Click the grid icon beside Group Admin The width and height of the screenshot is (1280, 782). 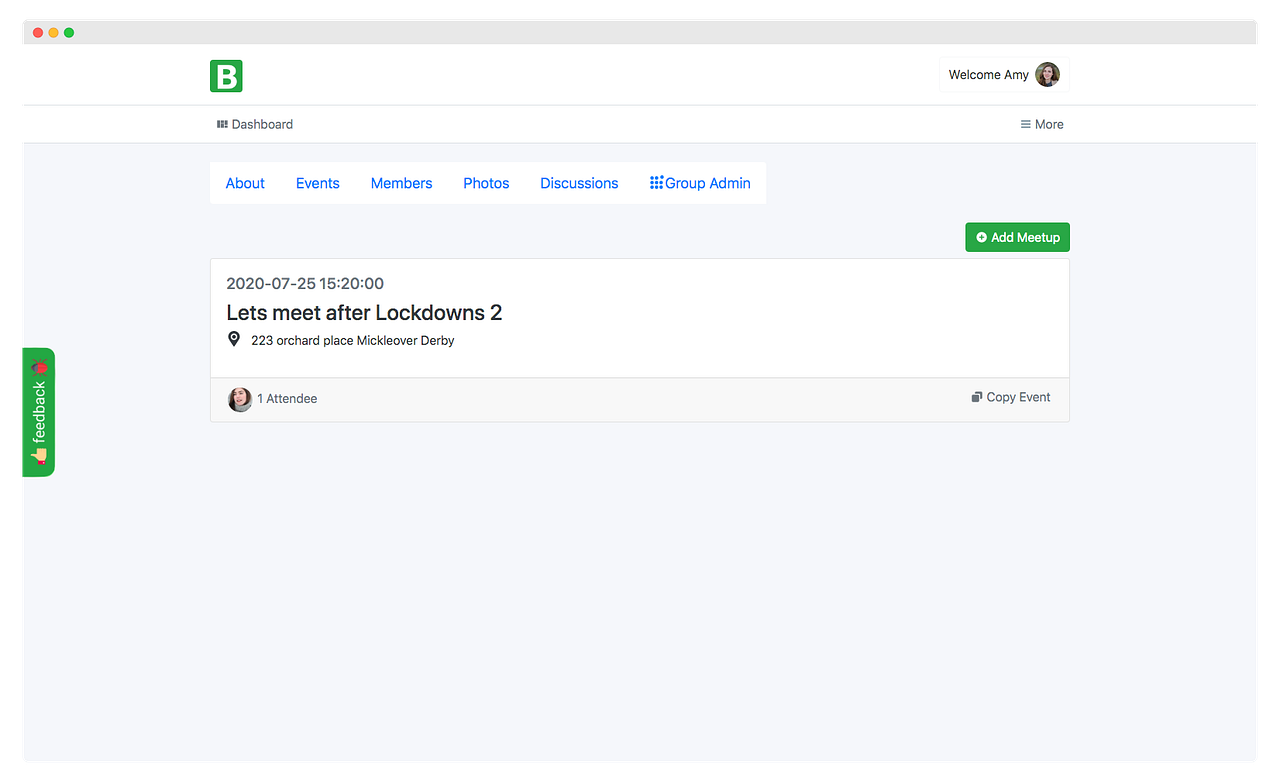pos(657,183)
